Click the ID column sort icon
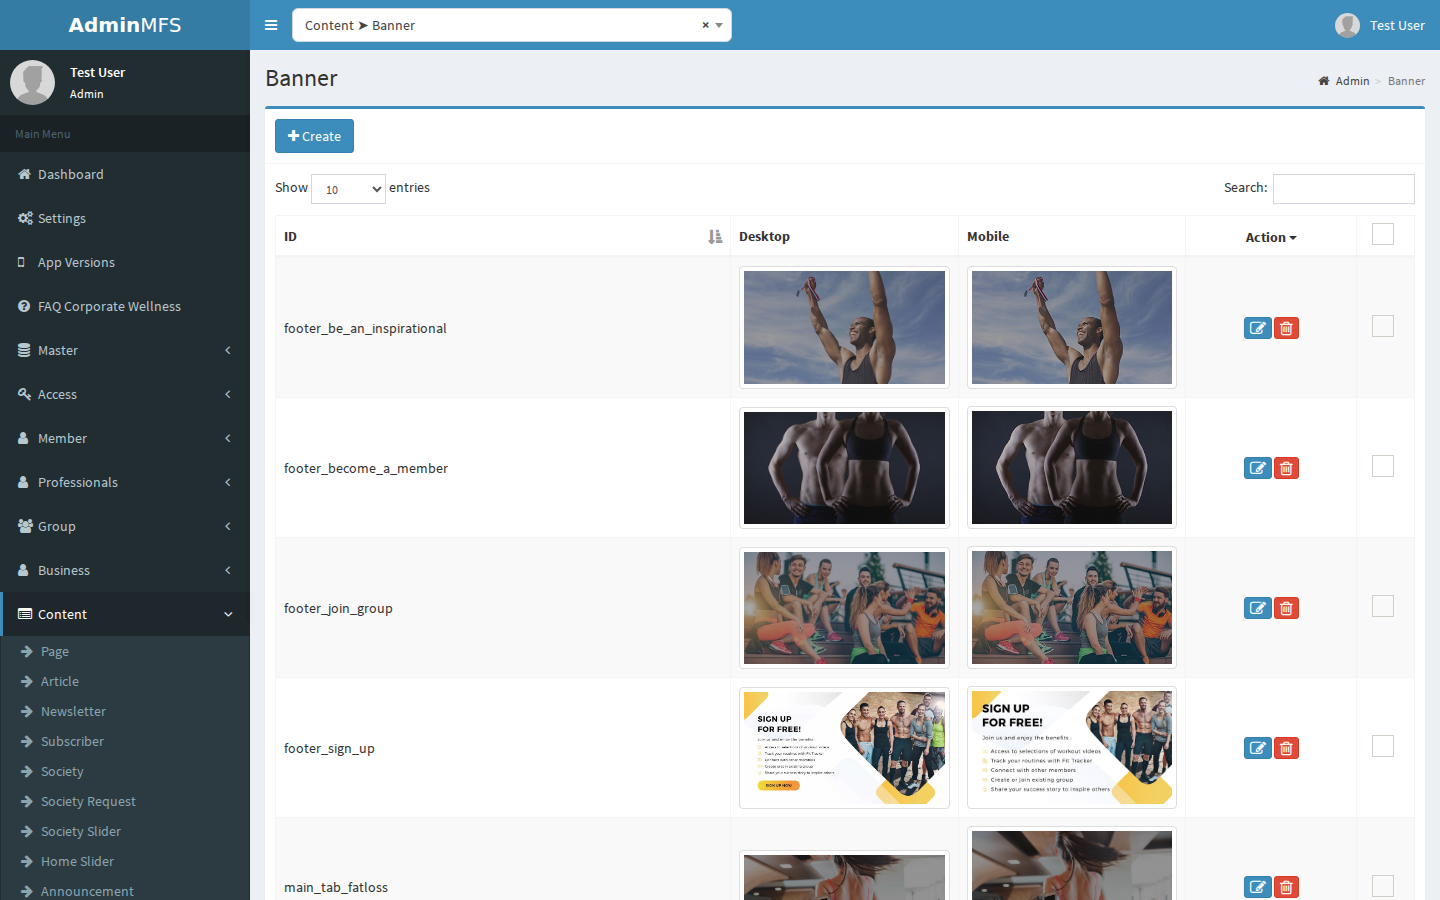This screenshot has height=900, width=1440. [x=715, y=237]
